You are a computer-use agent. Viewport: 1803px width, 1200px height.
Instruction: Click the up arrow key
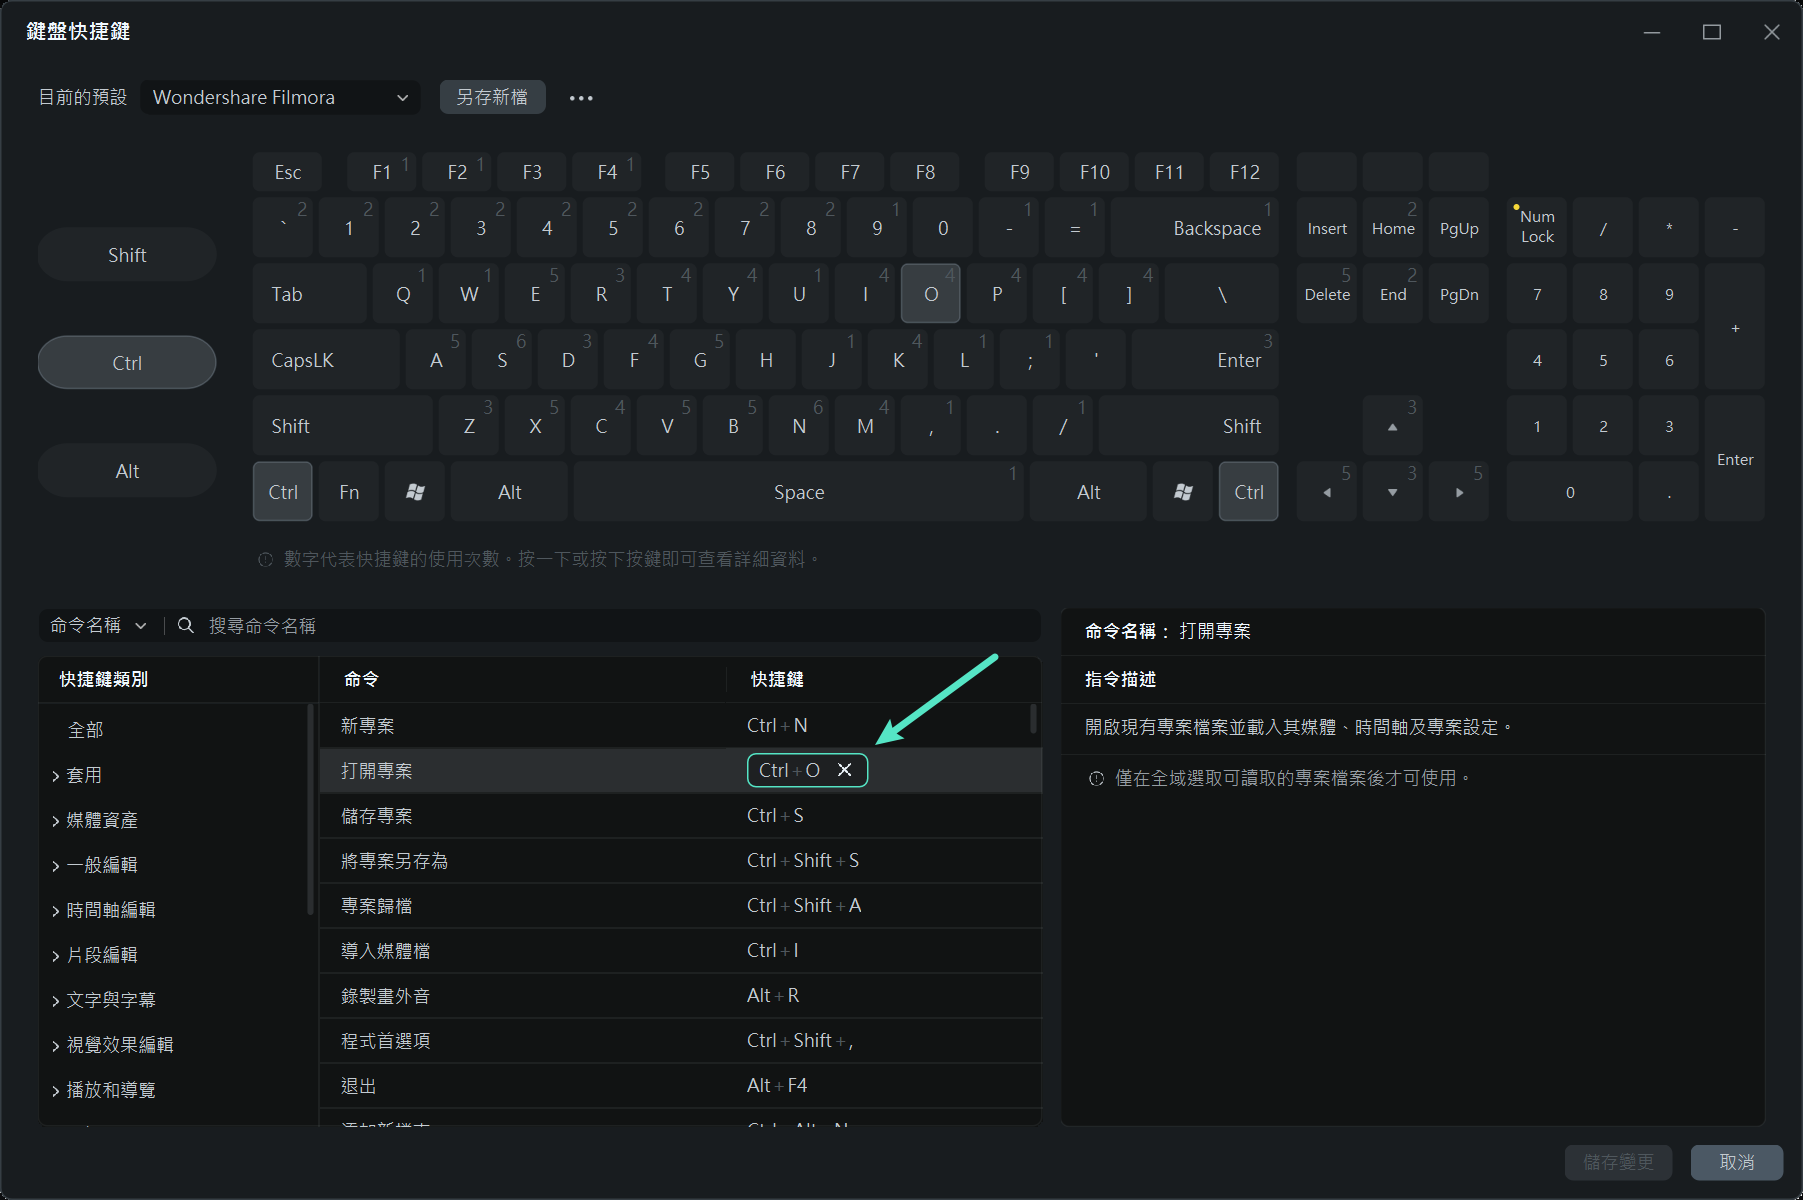1393,427
